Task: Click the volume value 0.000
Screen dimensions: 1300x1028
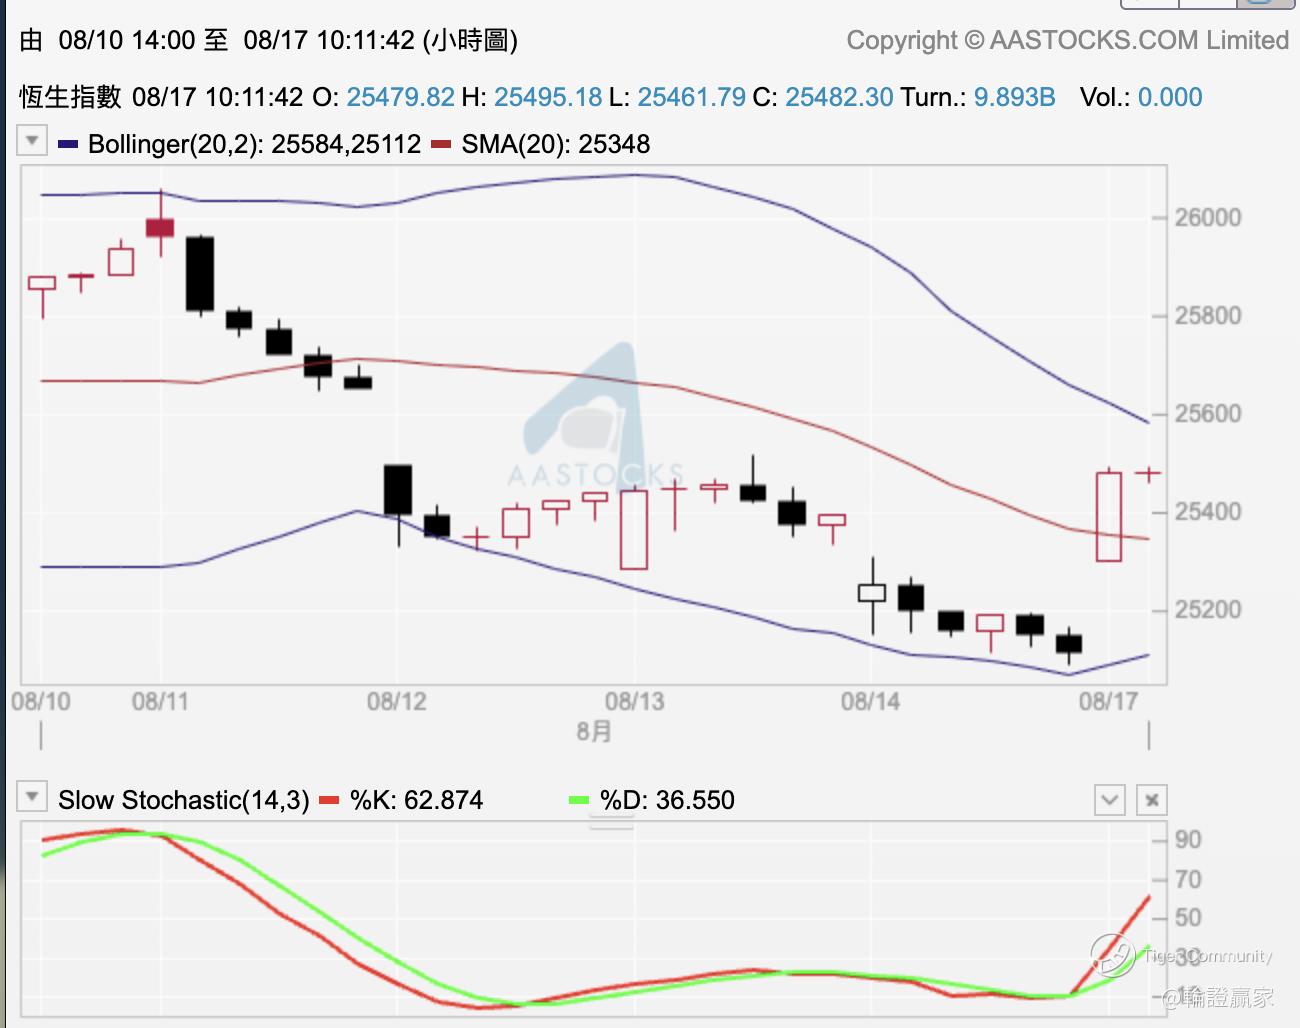Action: tap(1170, 97)
